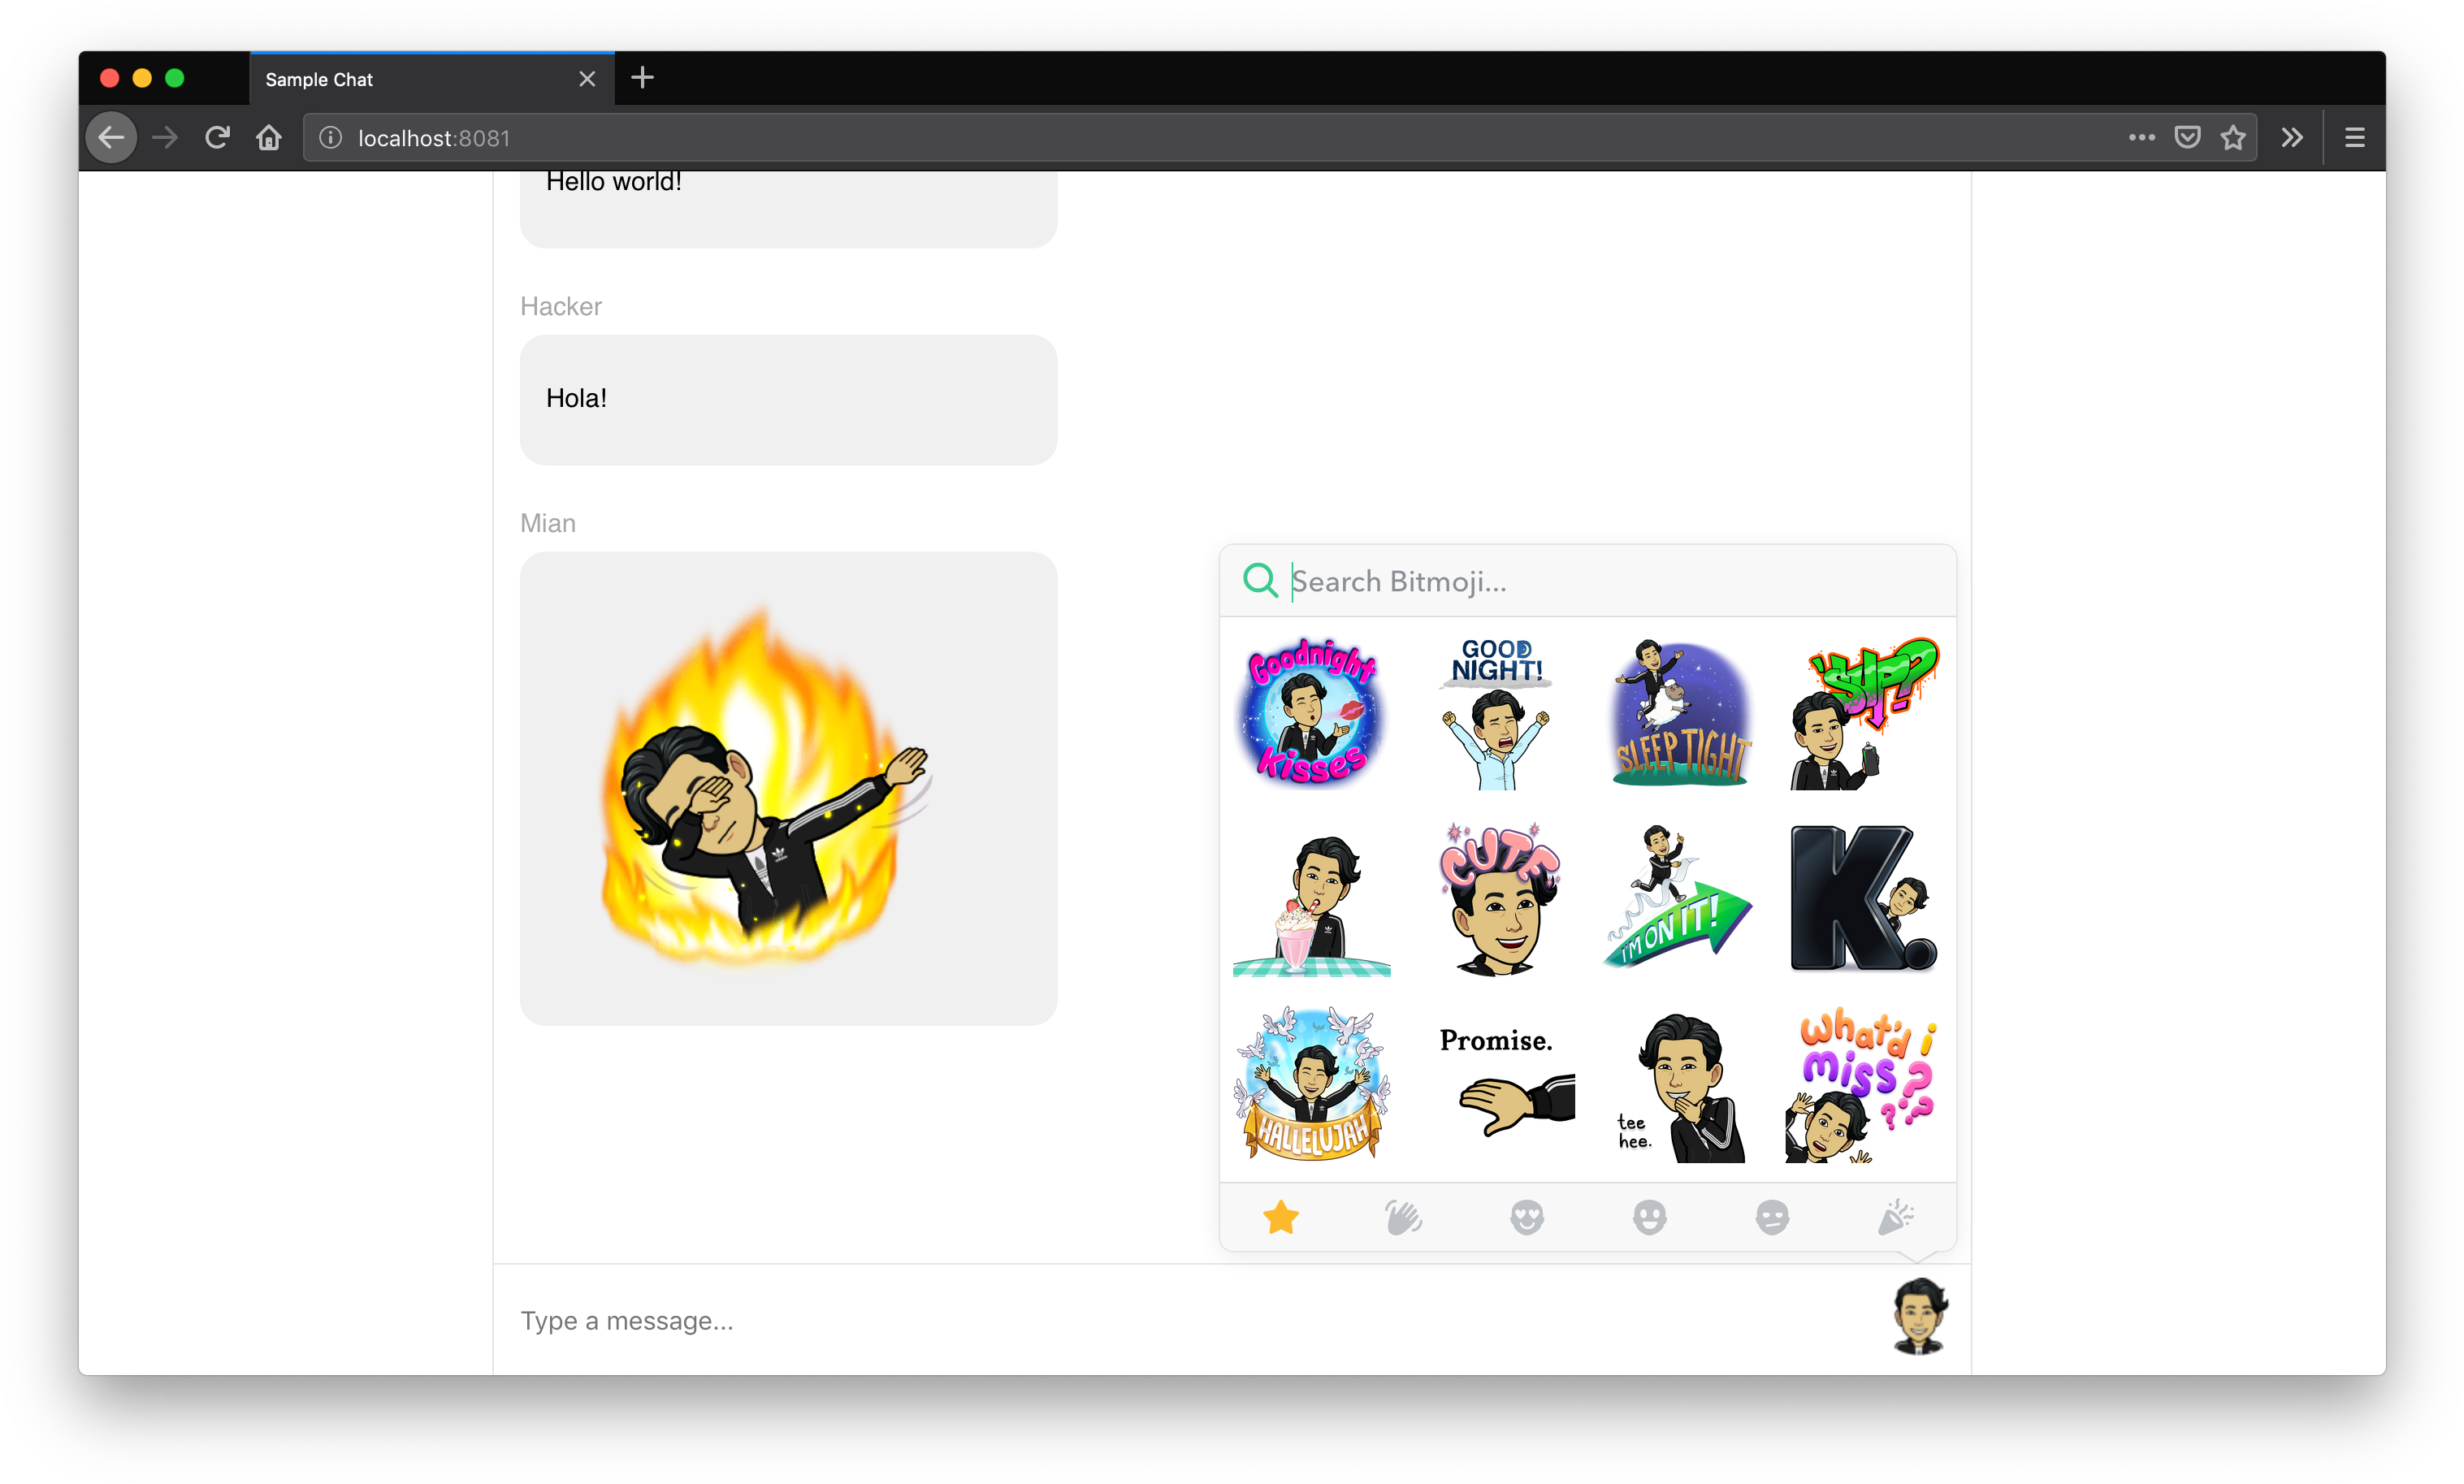Select the happy face category
The image size is (2464, 1484).
click(x=1650, y=1217)
